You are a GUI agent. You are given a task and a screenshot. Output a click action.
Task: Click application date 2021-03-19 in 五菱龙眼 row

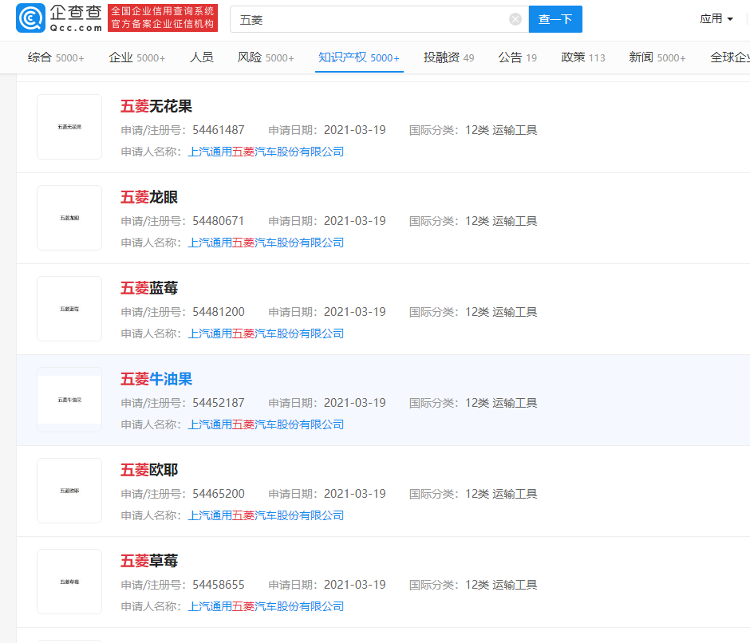[354, 221]
